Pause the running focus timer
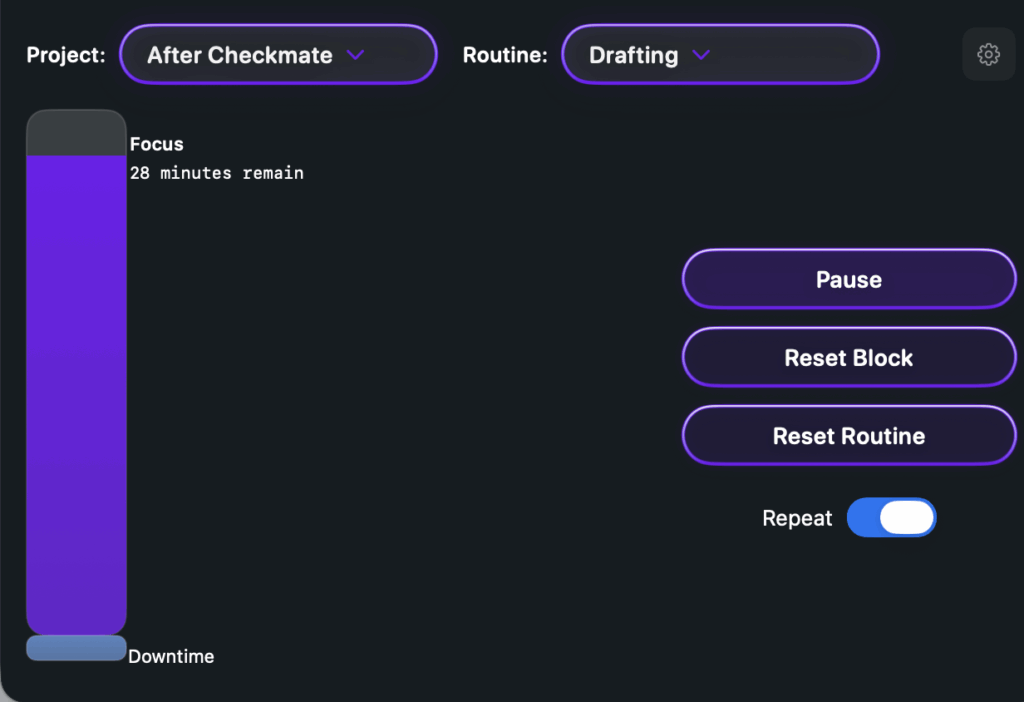The height and width of the screenshot is (702, 1024). coord(849,280)
